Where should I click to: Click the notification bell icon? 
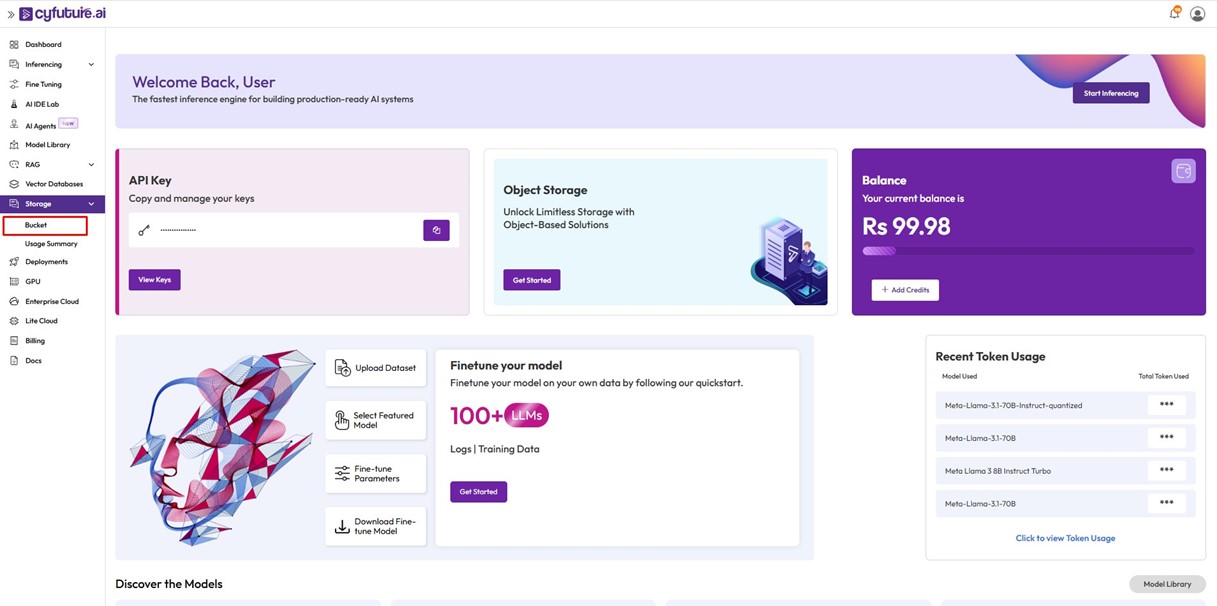click(1174, 14)
